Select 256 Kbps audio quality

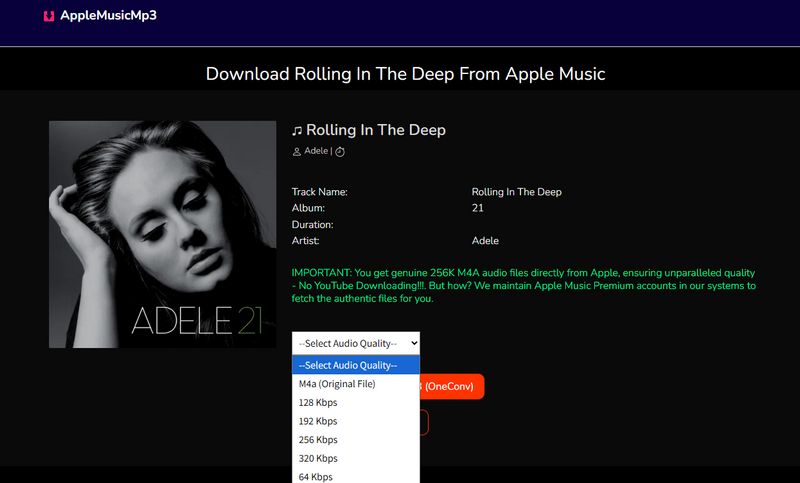point(356,440)
